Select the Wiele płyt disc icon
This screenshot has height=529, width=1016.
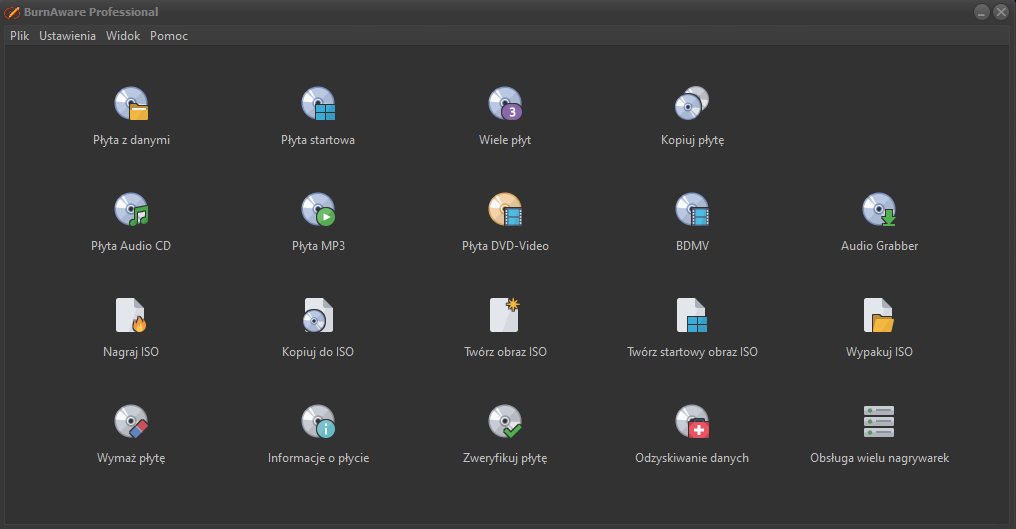pos(505,104)
